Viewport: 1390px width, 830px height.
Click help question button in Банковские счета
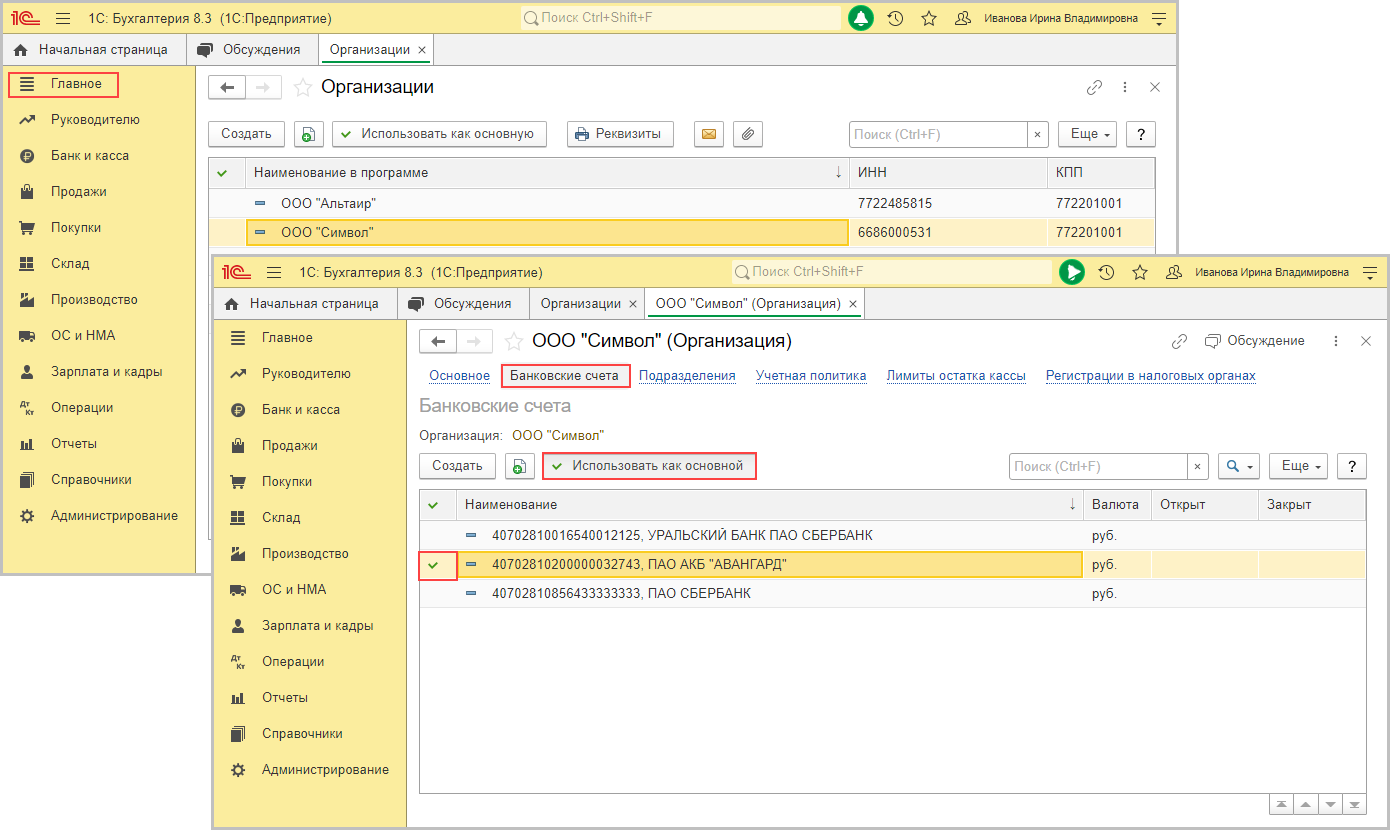(x=1351, y=466)
